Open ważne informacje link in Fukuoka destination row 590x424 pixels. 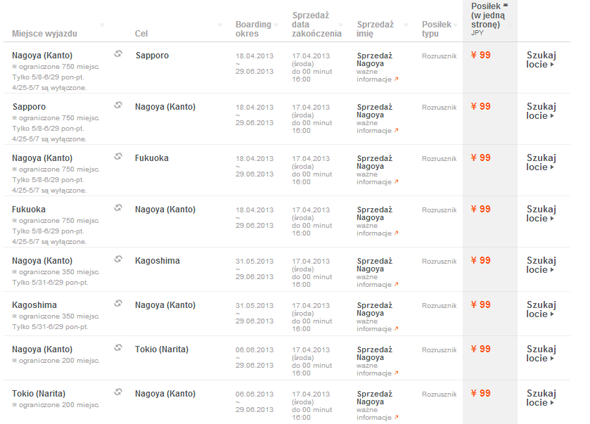[377, 178]
